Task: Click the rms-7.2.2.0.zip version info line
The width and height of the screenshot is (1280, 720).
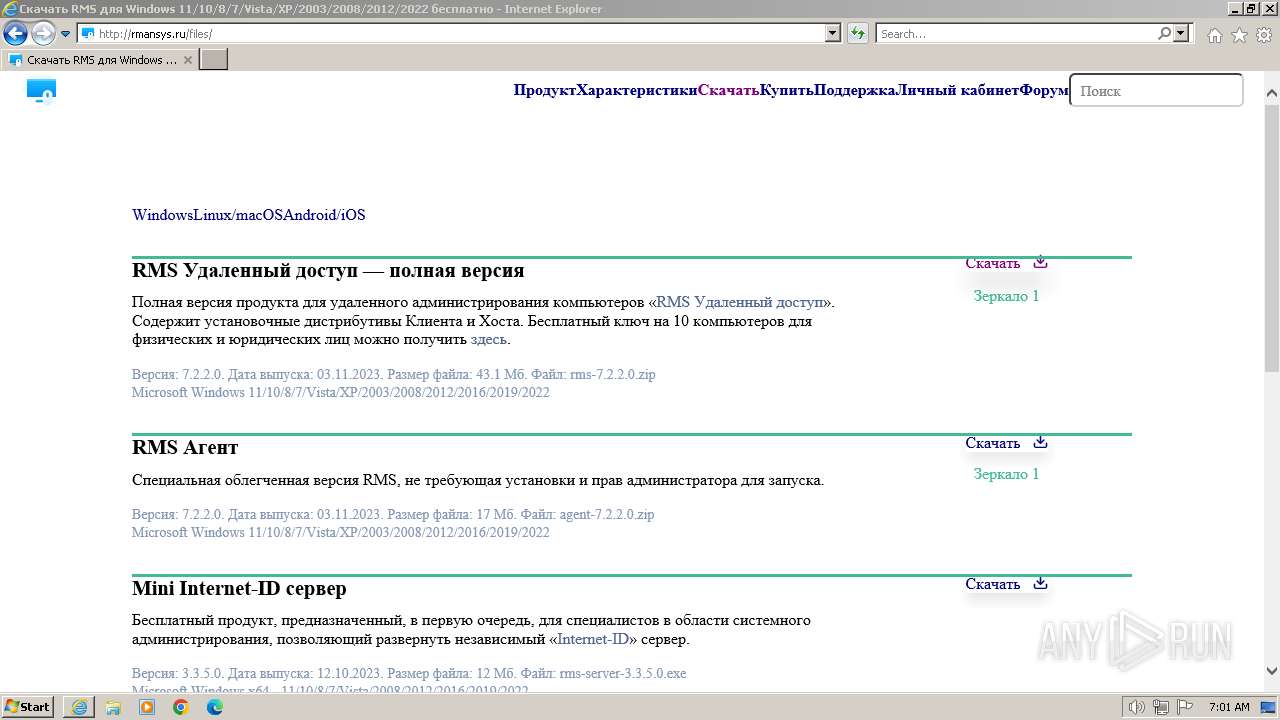Action: (394, 374)
